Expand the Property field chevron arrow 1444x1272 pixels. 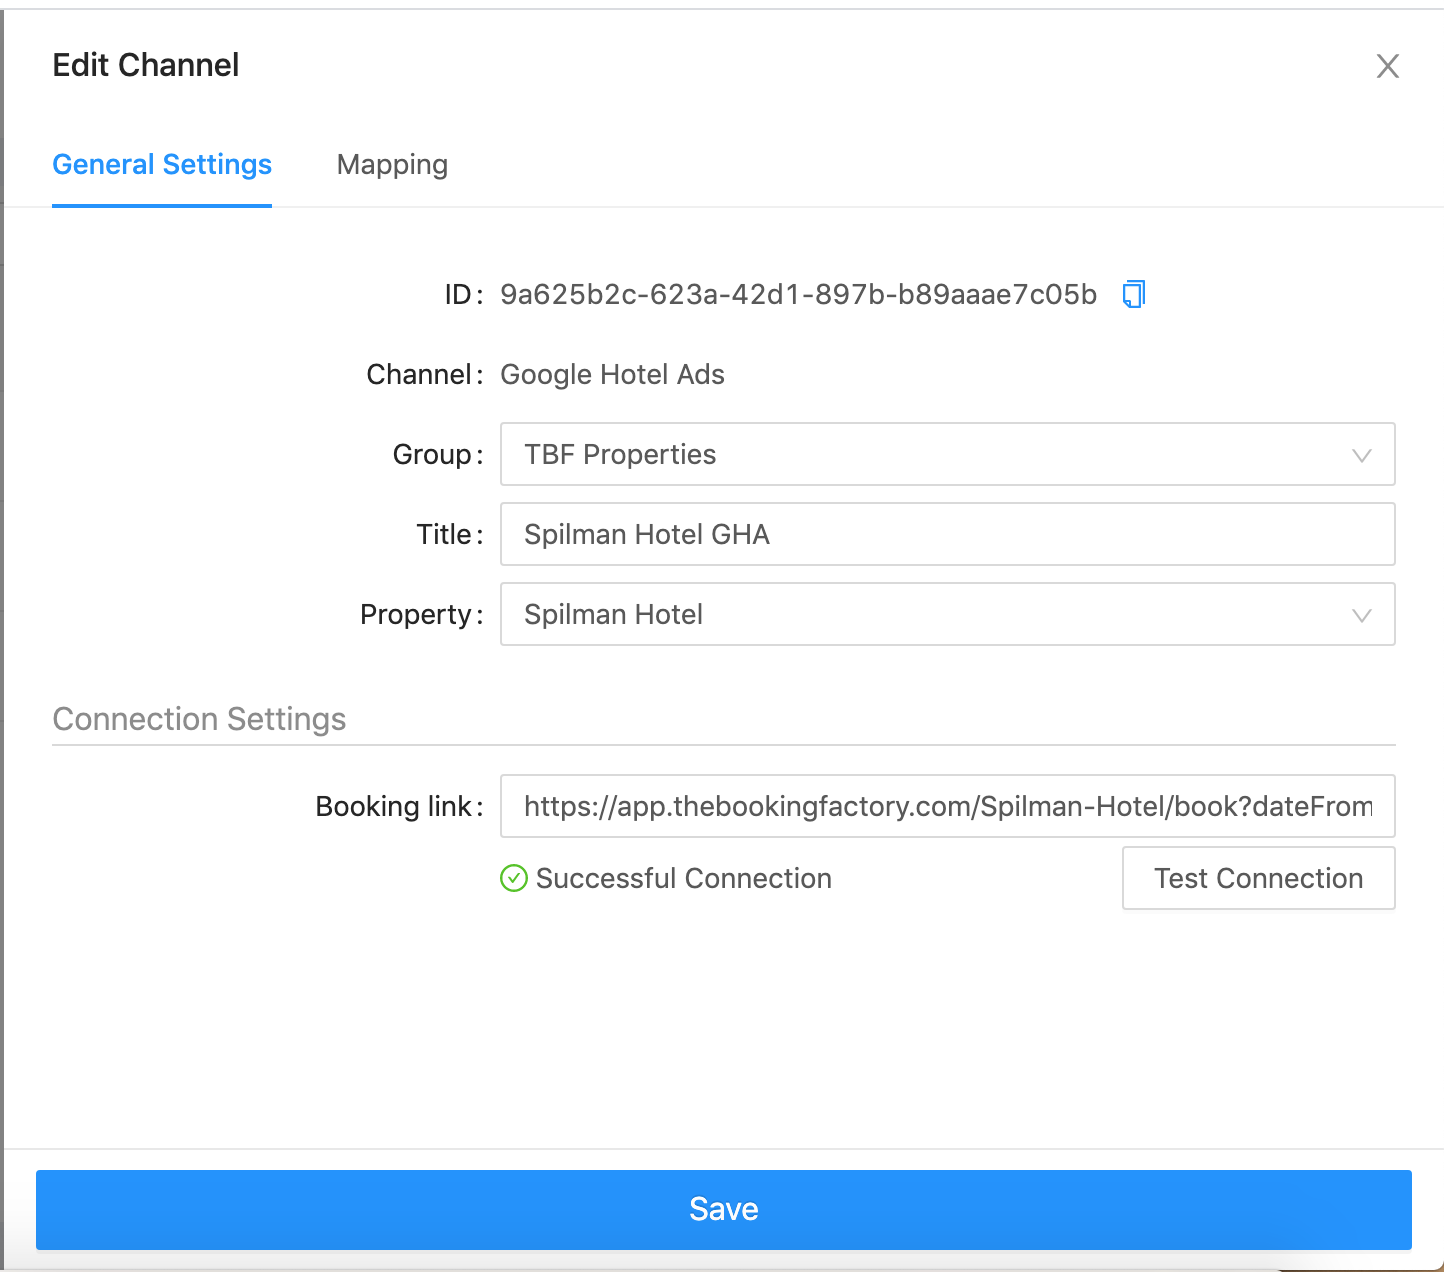point(1361,615)
